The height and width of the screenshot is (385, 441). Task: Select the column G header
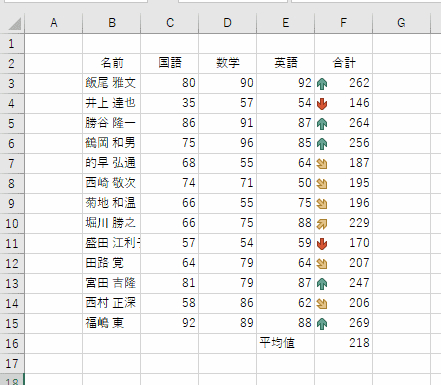pos(401,23)
